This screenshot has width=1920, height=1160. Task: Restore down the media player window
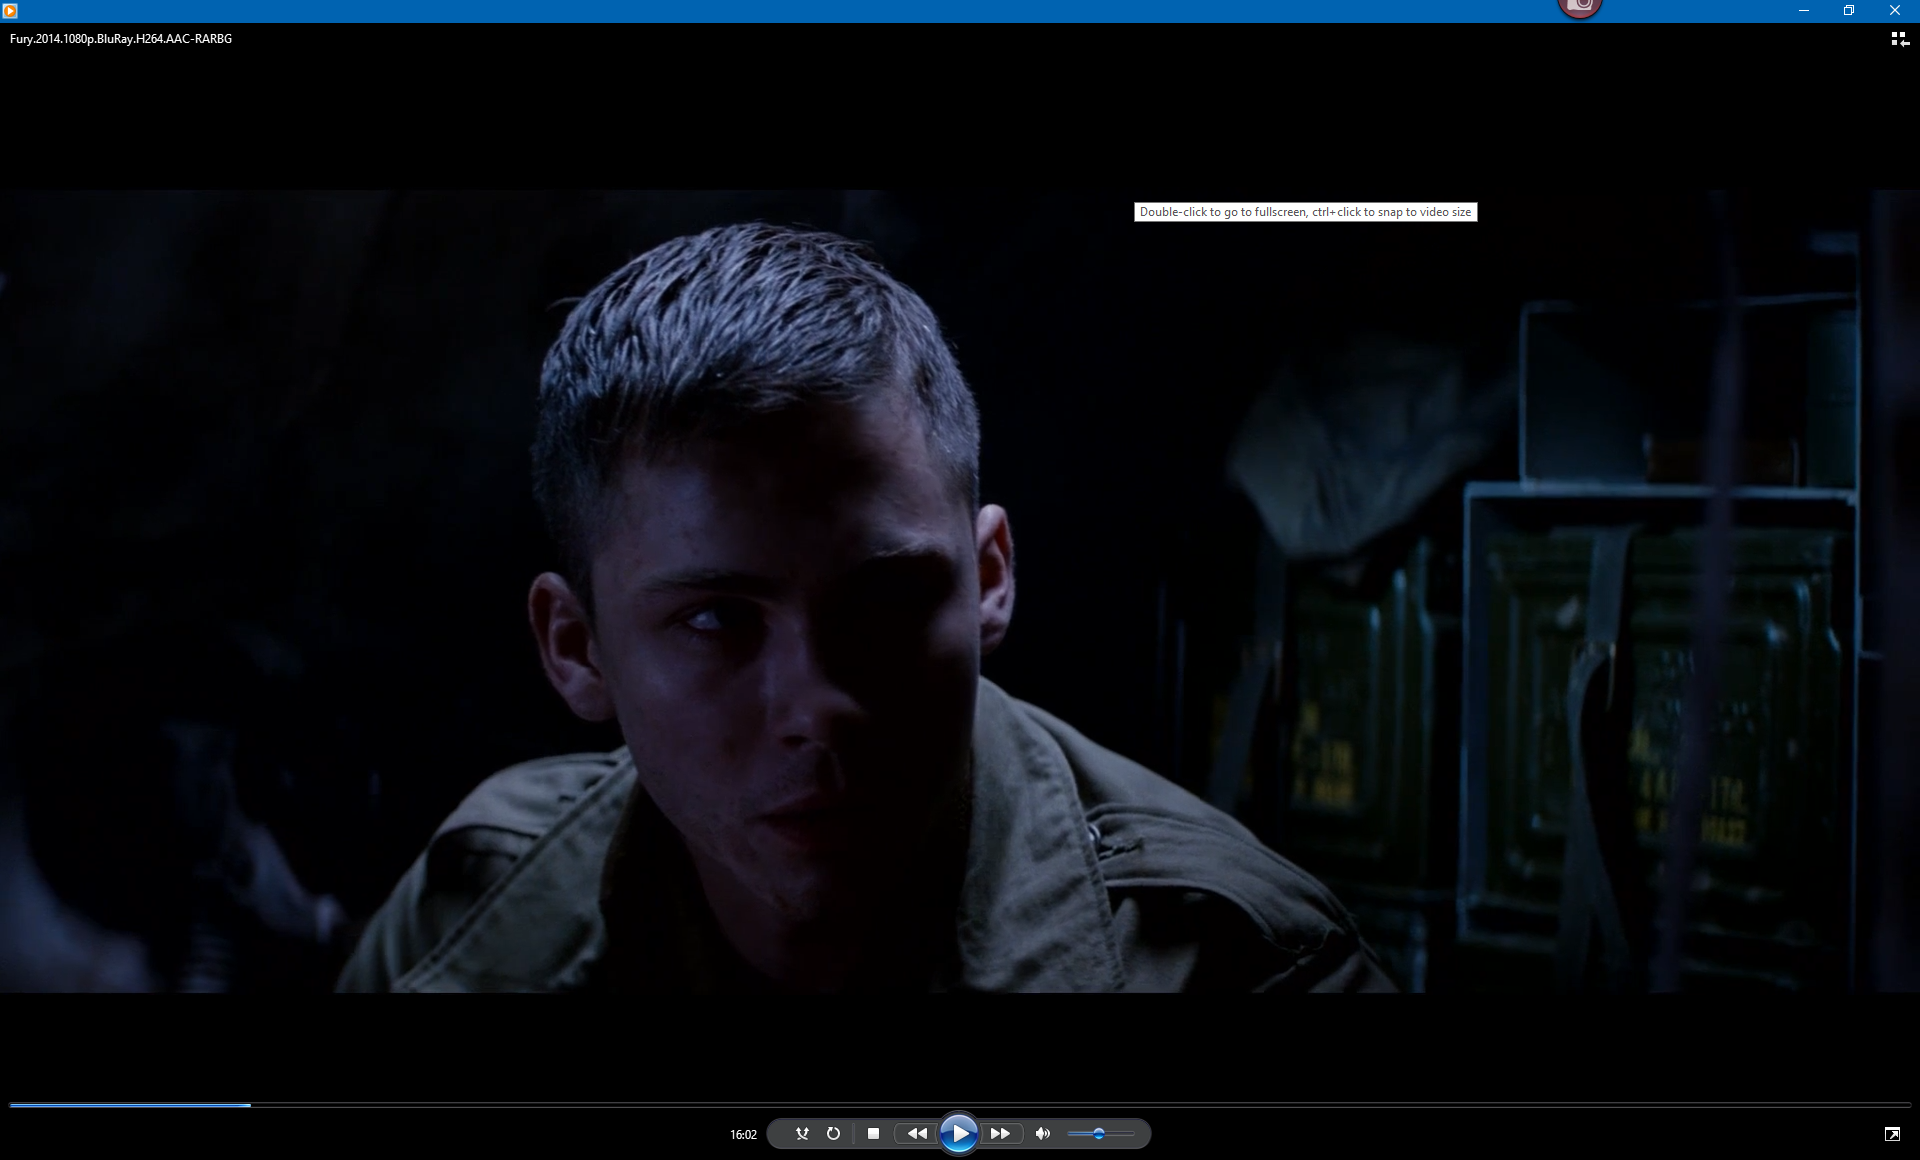1849,10
